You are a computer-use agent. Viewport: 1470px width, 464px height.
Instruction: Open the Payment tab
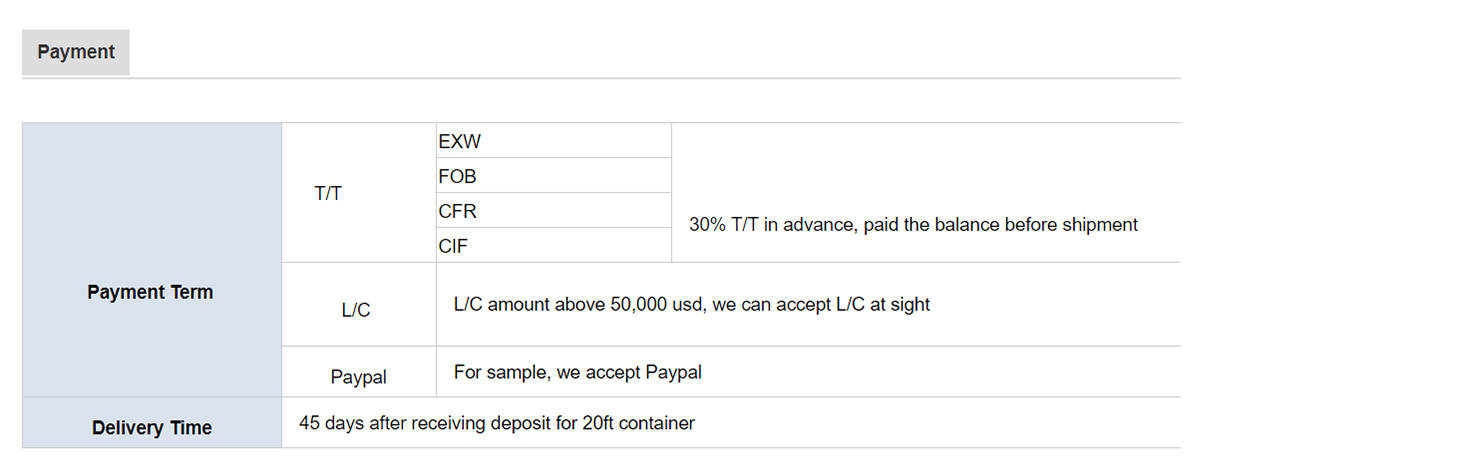coord(76,52)
